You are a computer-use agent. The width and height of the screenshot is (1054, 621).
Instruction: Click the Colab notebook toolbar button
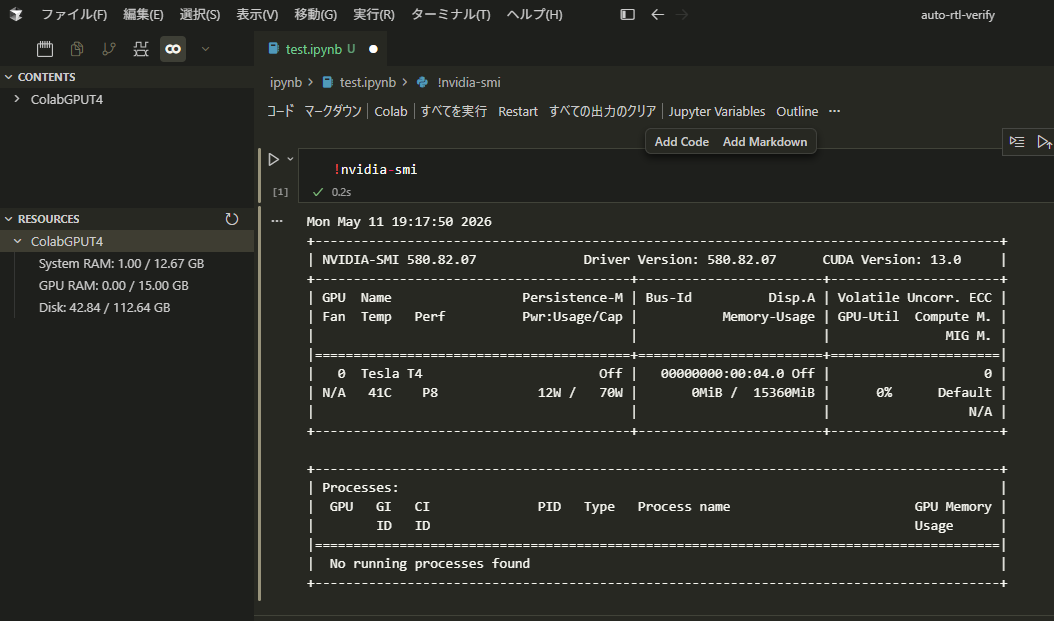391,112
